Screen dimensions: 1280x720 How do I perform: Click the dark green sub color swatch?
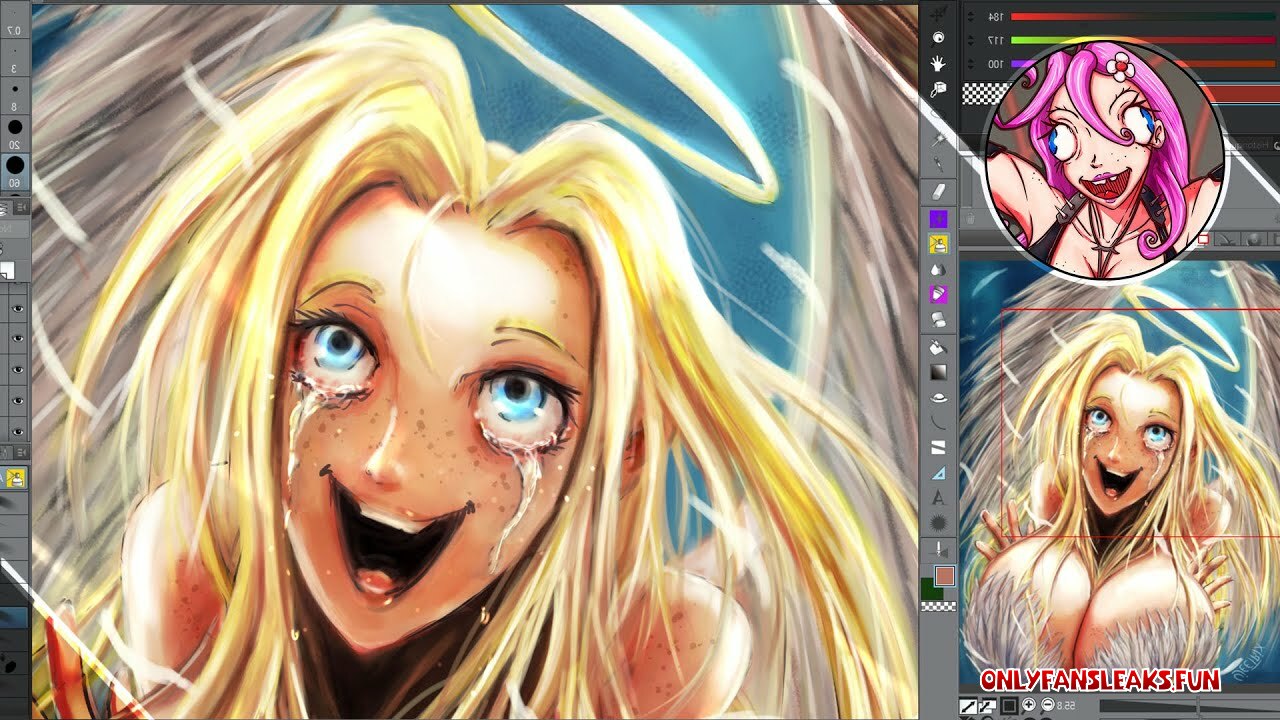click(930, 589)
